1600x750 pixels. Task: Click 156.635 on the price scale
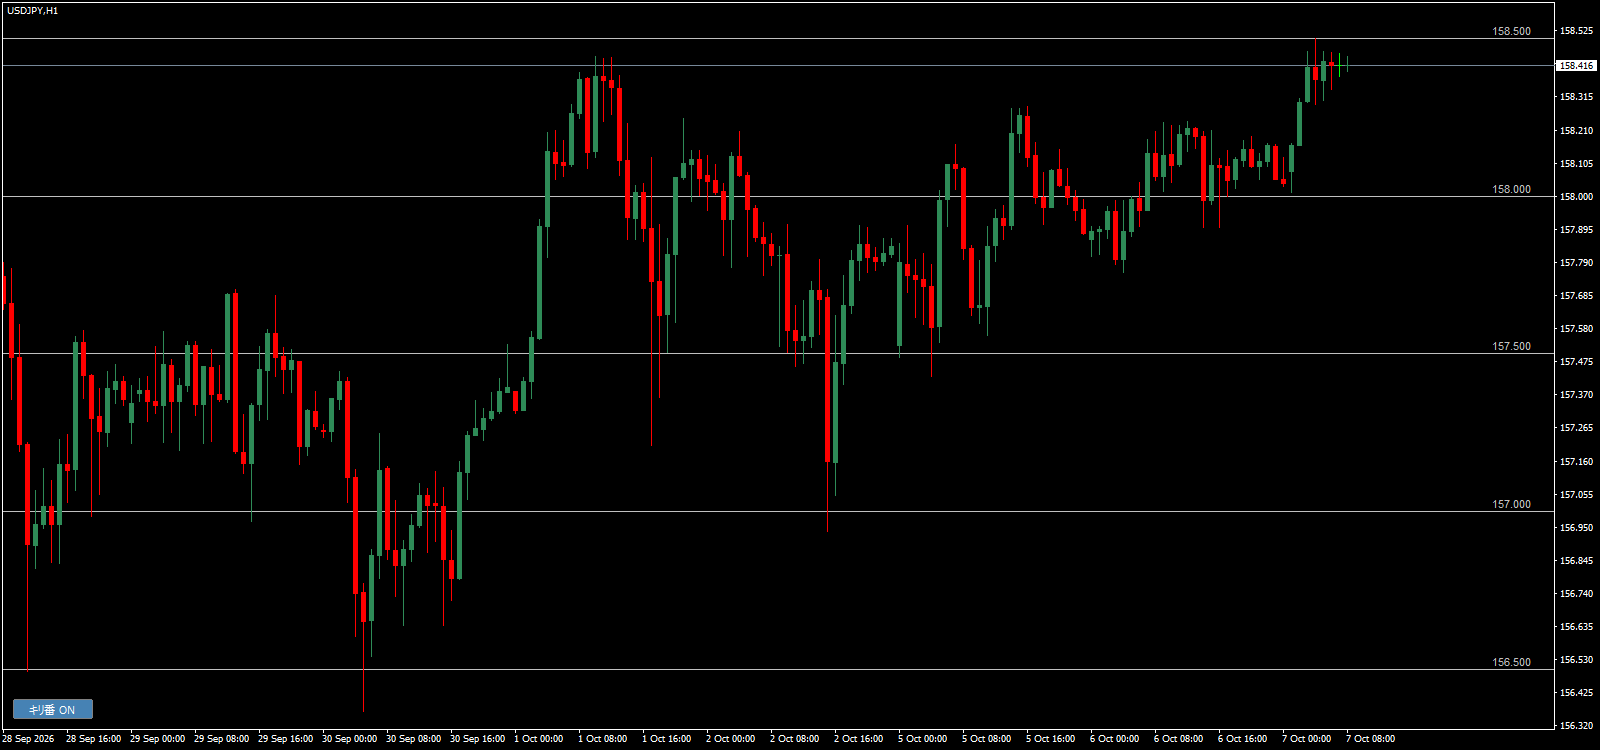(x=1576, y=626)
